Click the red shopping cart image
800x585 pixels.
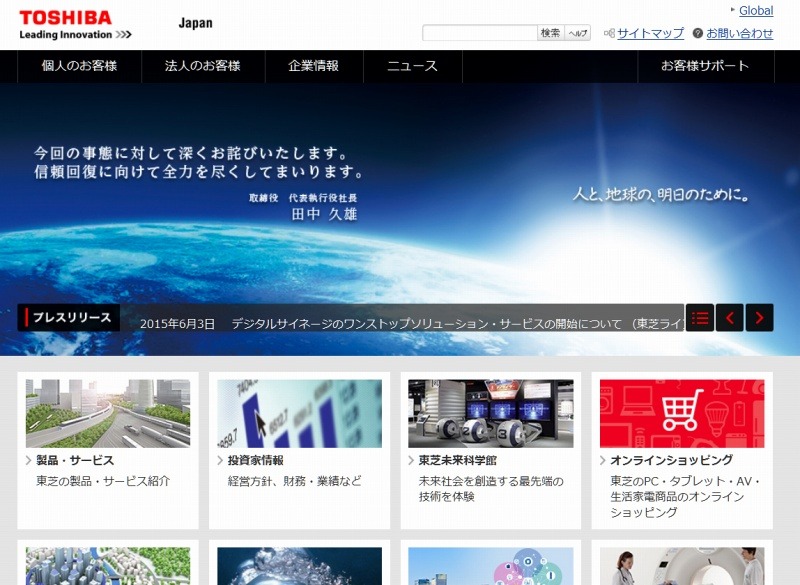682,414
